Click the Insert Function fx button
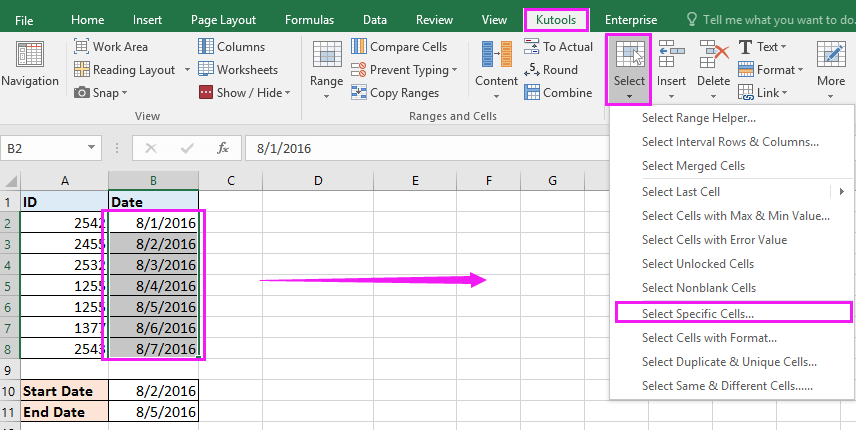The width and height of the screenshot is (856, 430). coord(223,148)
